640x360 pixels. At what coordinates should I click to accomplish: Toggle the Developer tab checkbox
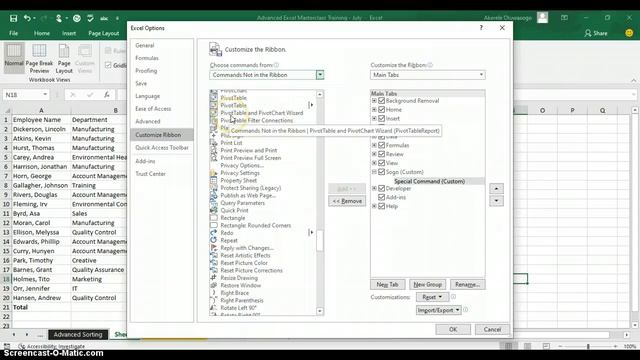tap(382, 188)
